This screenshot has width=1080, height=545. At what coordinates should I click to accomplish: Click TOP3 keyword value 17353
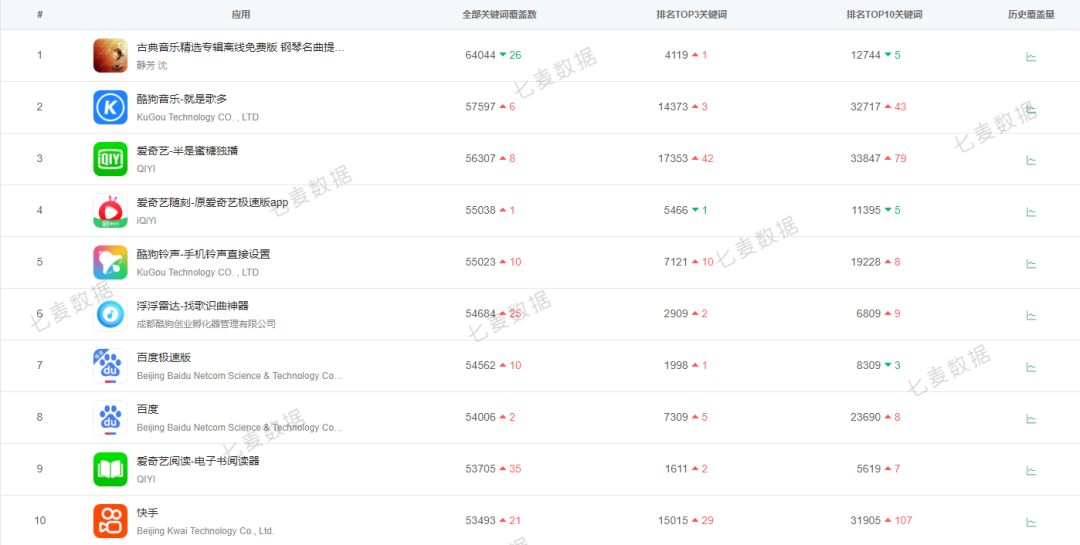click(x=673, y=158)
